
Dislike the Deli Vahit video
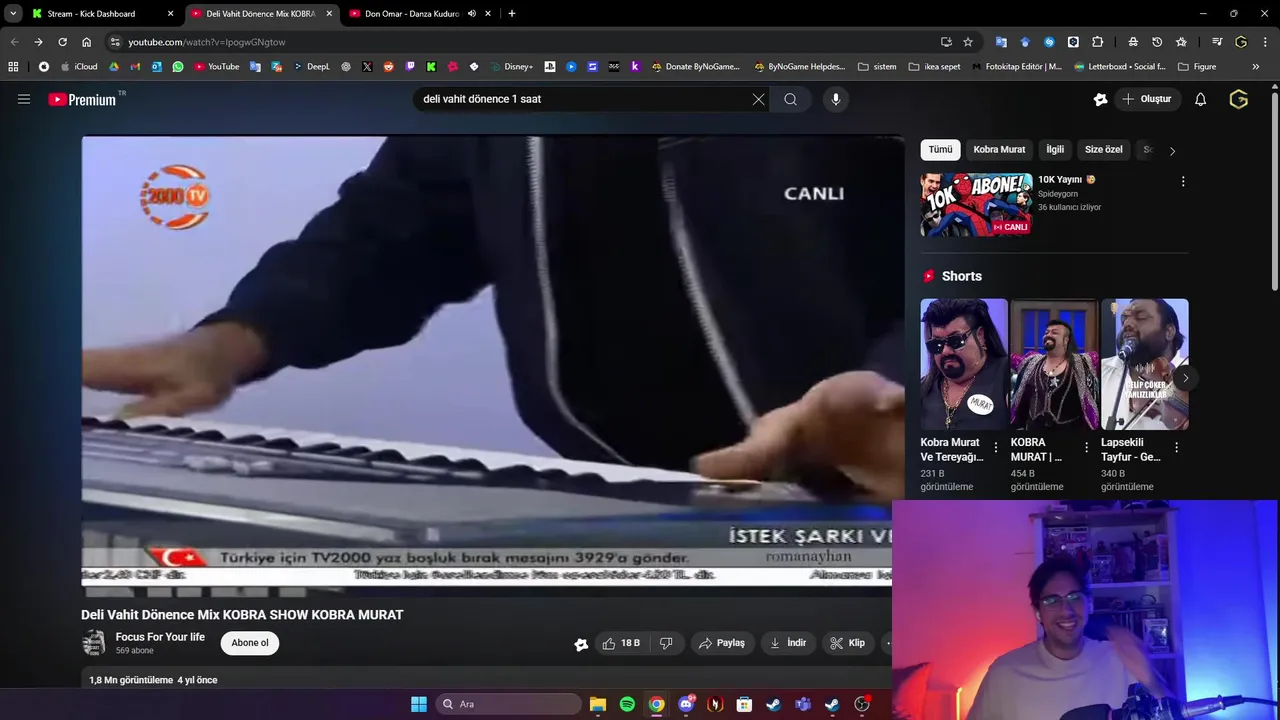[666, 643]
